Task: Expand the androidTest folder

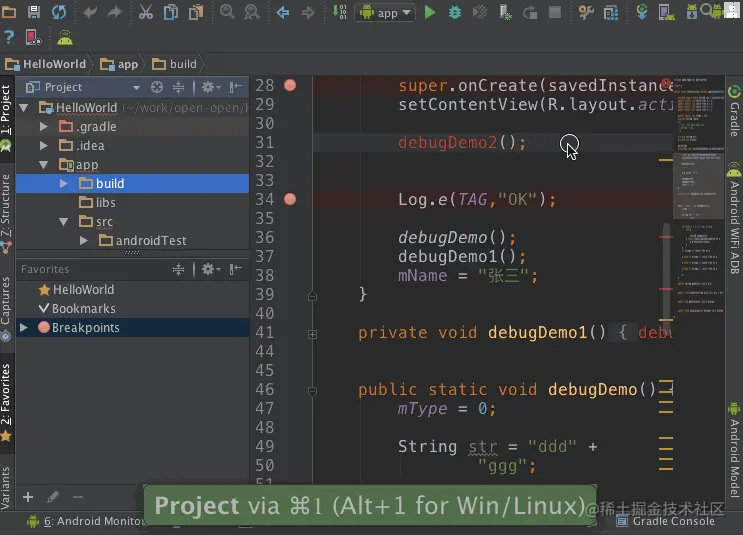Action: click(83, 241)
